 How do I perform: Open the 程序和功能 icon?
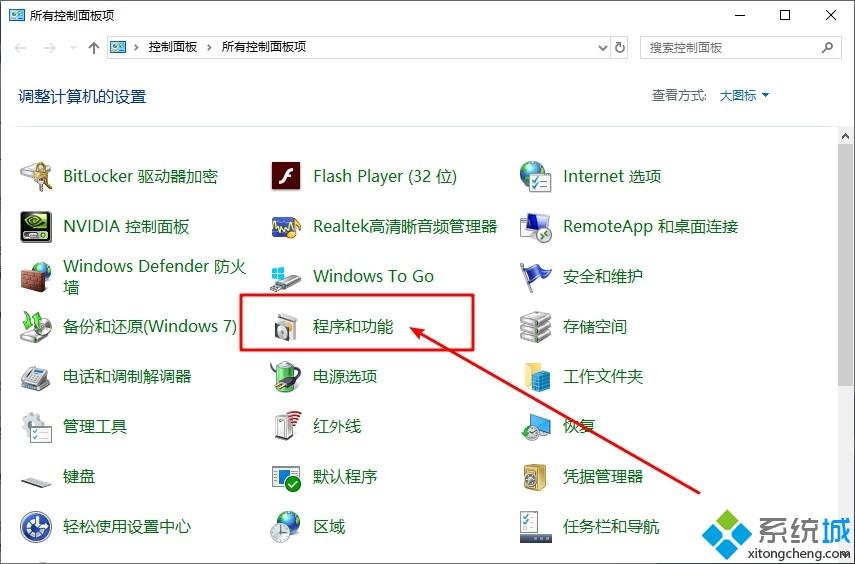click(x=286, y=327)
